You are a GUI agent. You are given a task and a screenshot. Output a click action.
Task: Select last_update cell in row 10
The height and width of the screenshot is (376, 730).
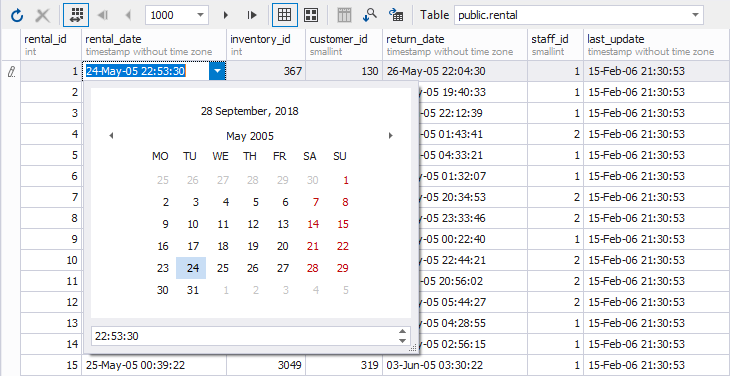(656, 260)
